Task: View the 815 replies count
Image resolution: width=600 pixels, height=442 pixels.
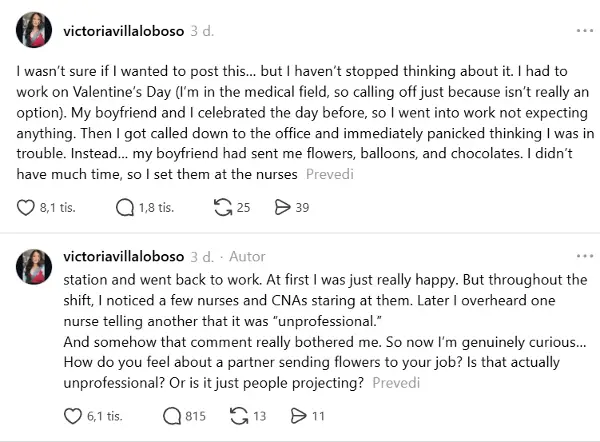Action: 195,416
